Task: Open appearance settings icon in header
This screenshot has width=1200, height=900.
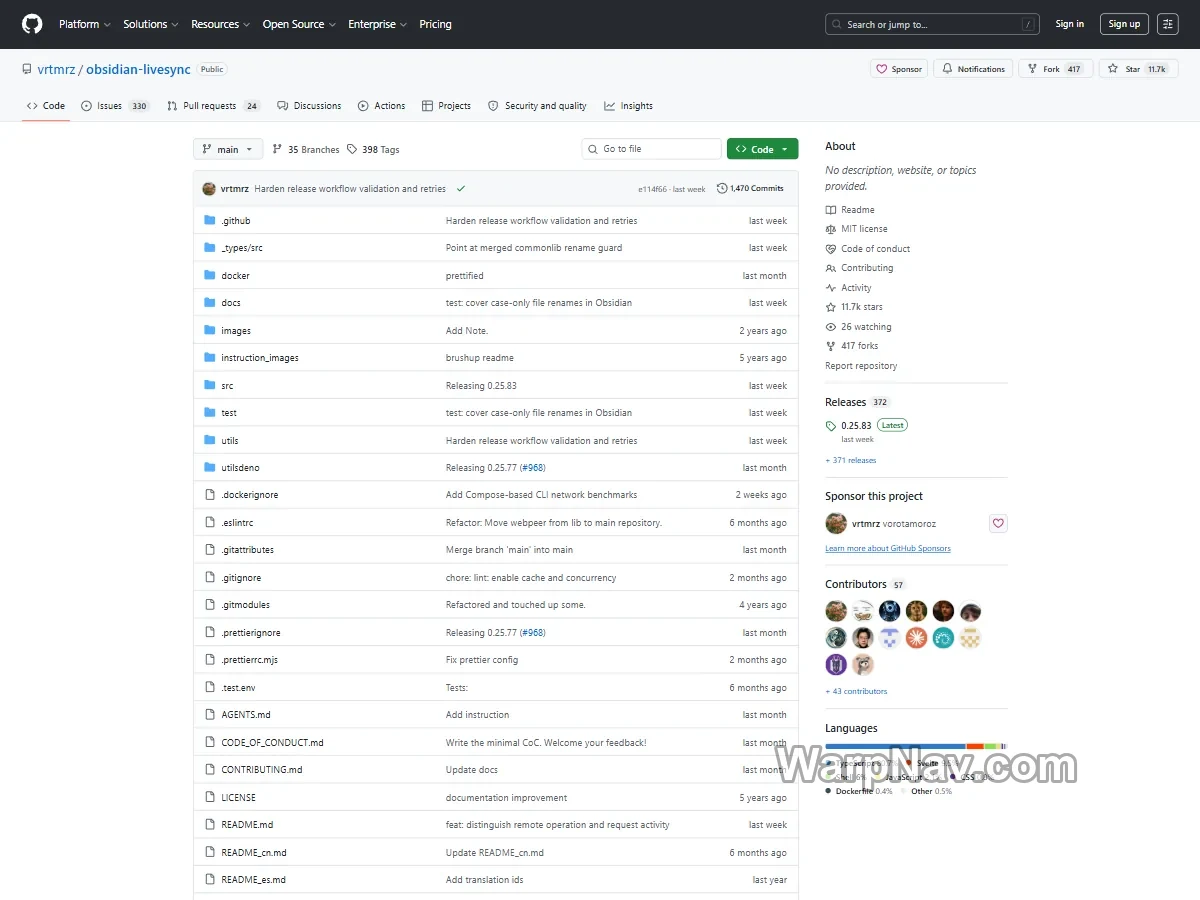Action: pos(1167,24)
